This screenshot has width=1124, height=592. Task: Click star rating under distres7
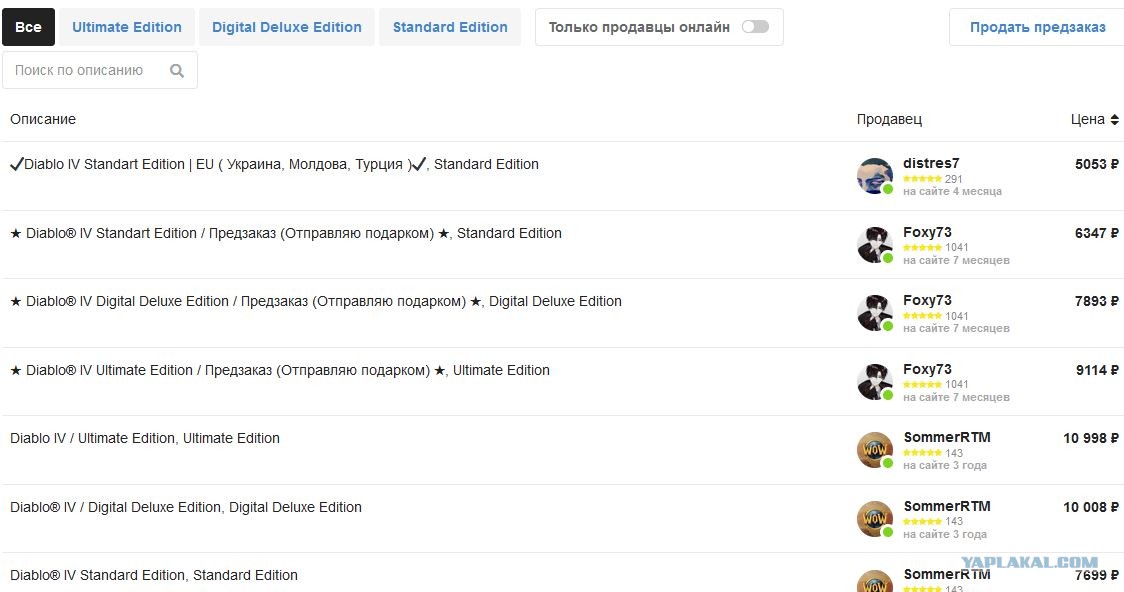(x=922, y=179)
